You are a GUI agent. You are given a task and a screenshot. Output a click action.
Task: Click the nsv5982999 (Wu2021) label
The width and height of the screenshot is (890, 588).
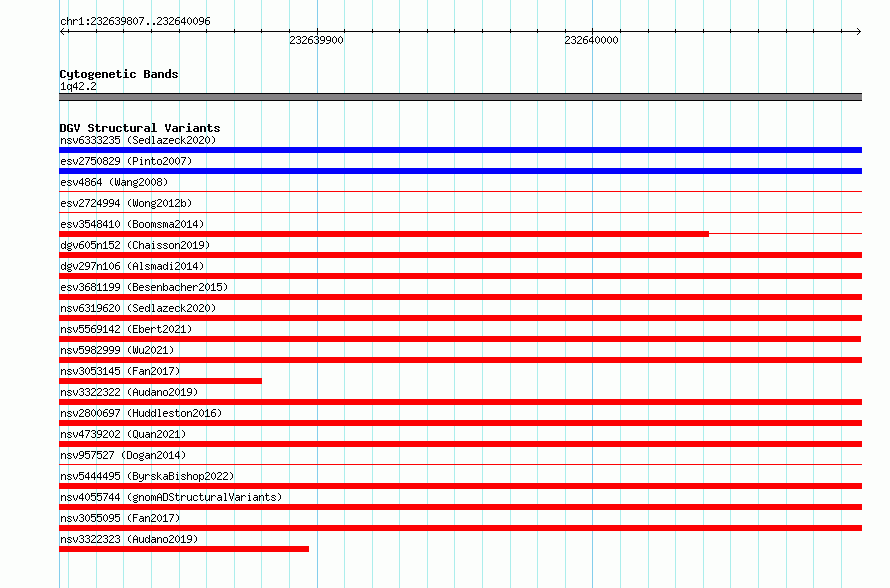(117, 350)
